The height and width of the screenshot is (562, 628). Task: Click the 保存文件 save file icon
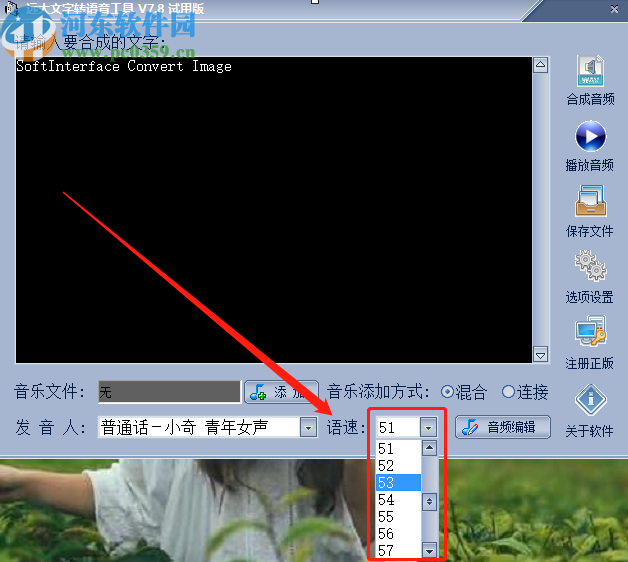point(591,201)
